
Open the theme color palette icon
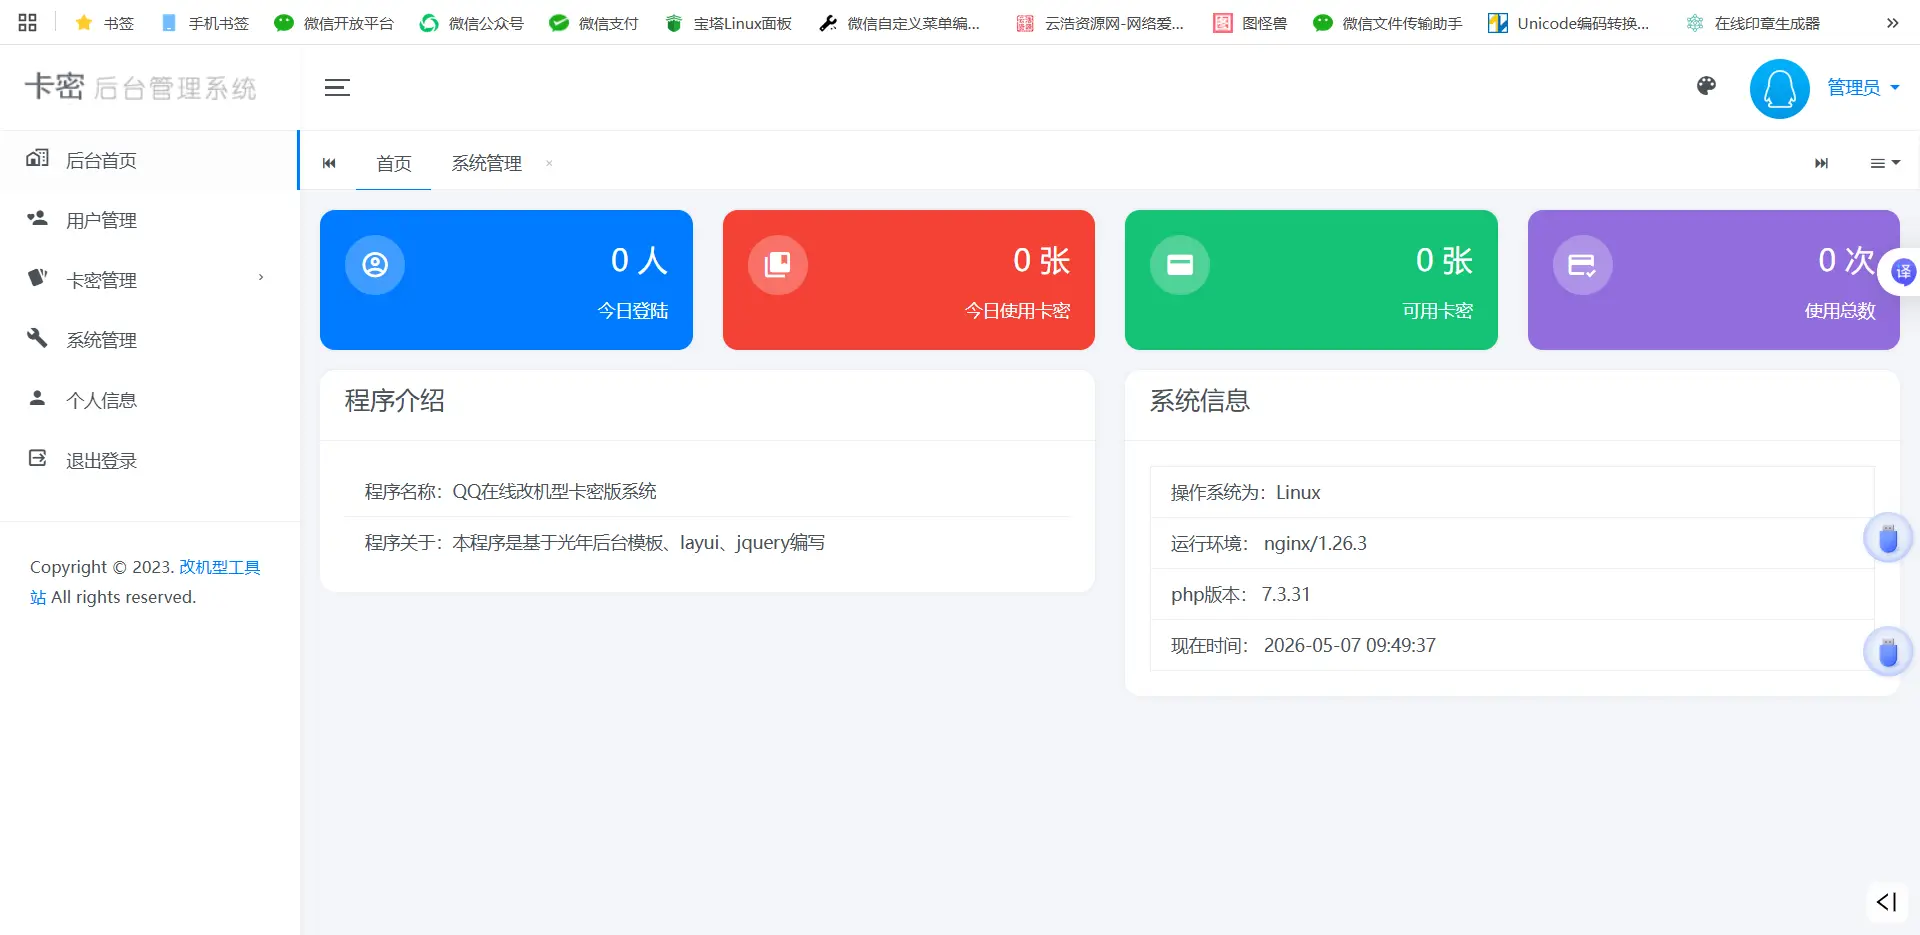click(1706, 86)
